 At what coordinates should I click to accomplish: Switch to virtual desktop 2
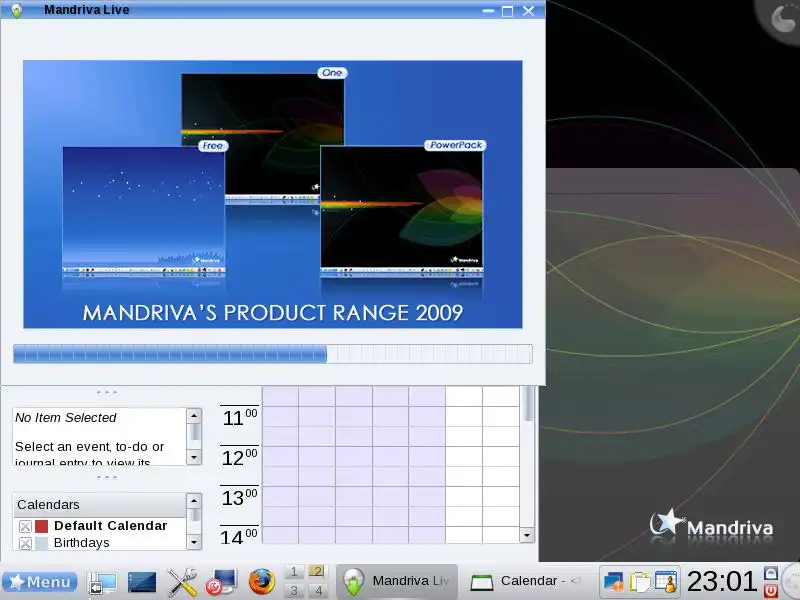[x=317, y=572]
